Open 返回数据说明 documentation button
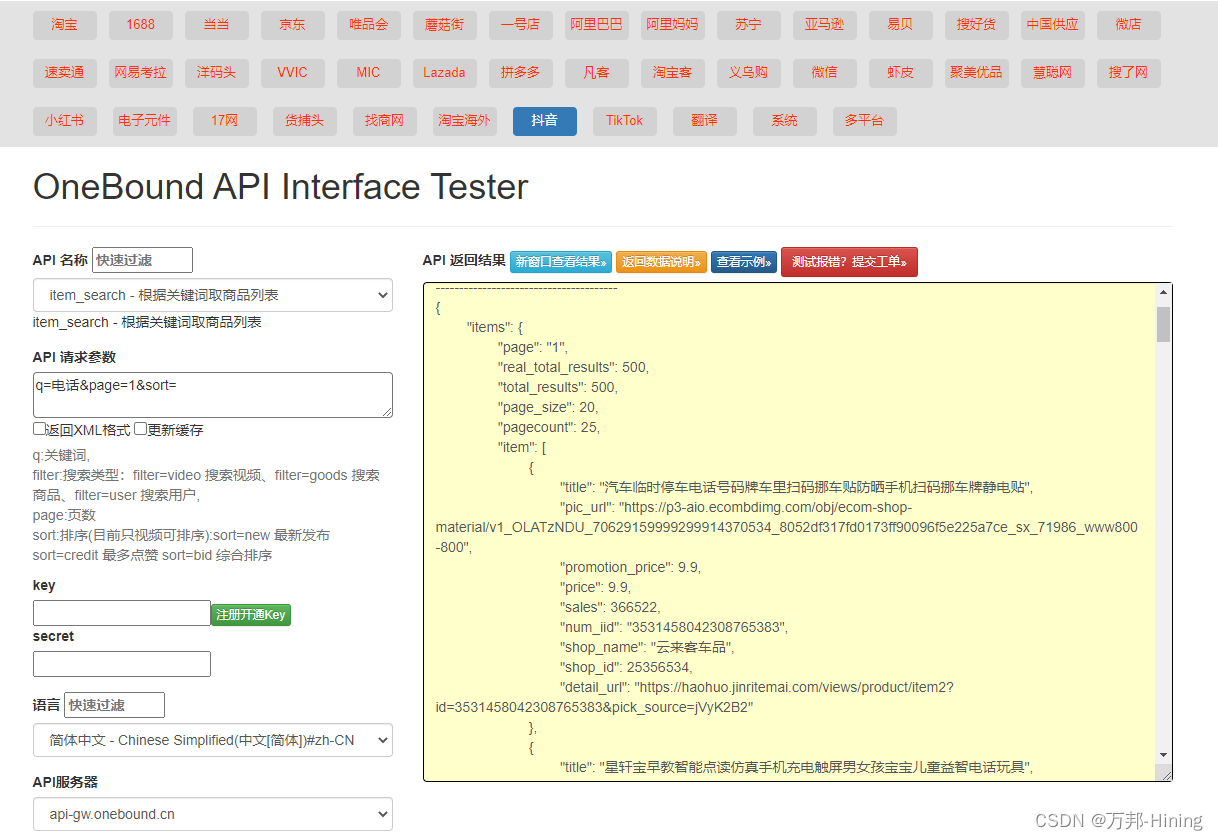The width and height of the screenshot is (1218, 840). pos(661,262)
